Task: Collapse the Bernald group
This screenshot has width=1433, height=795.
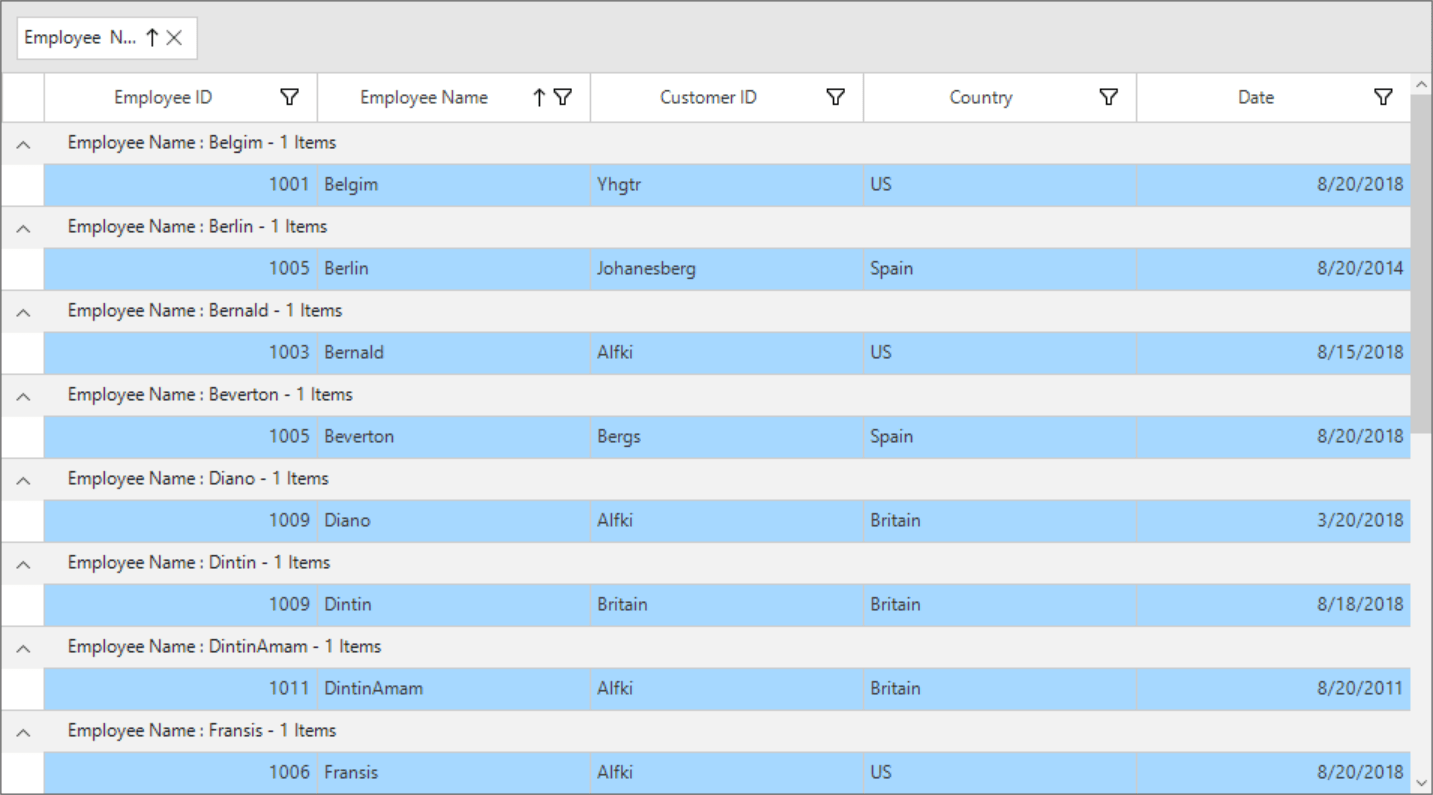Action: 22,311
